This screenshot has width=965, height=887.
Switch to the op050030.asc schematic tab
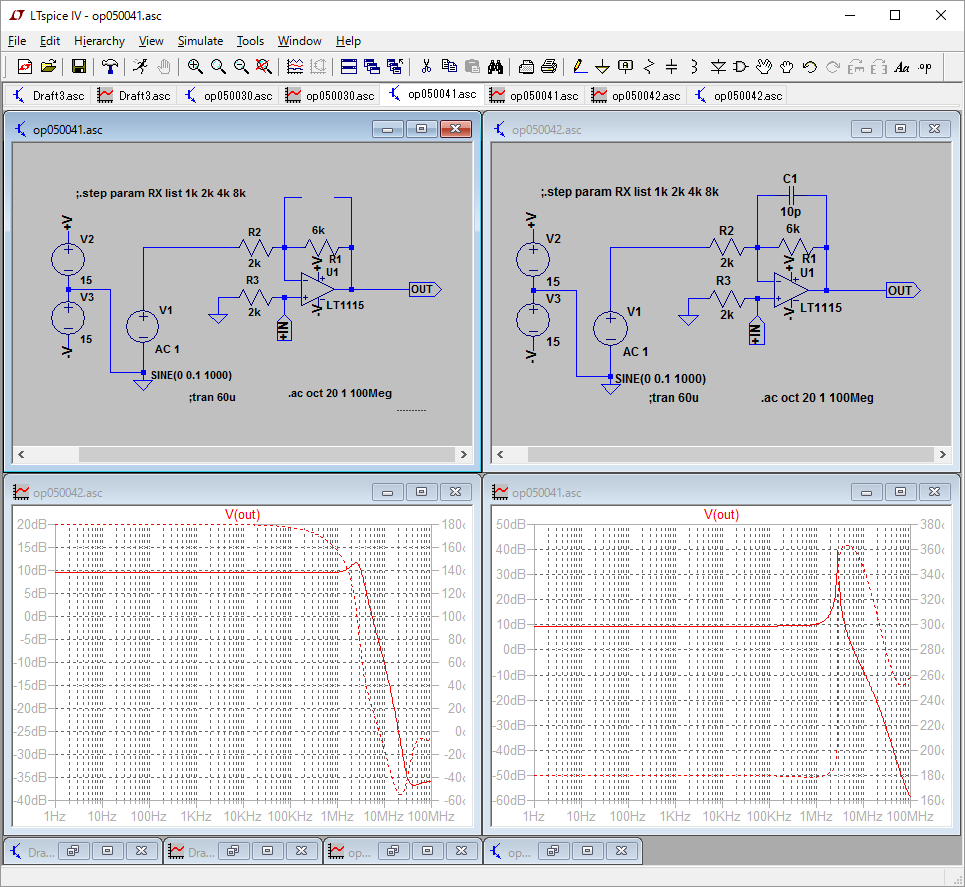click(228, 95)
